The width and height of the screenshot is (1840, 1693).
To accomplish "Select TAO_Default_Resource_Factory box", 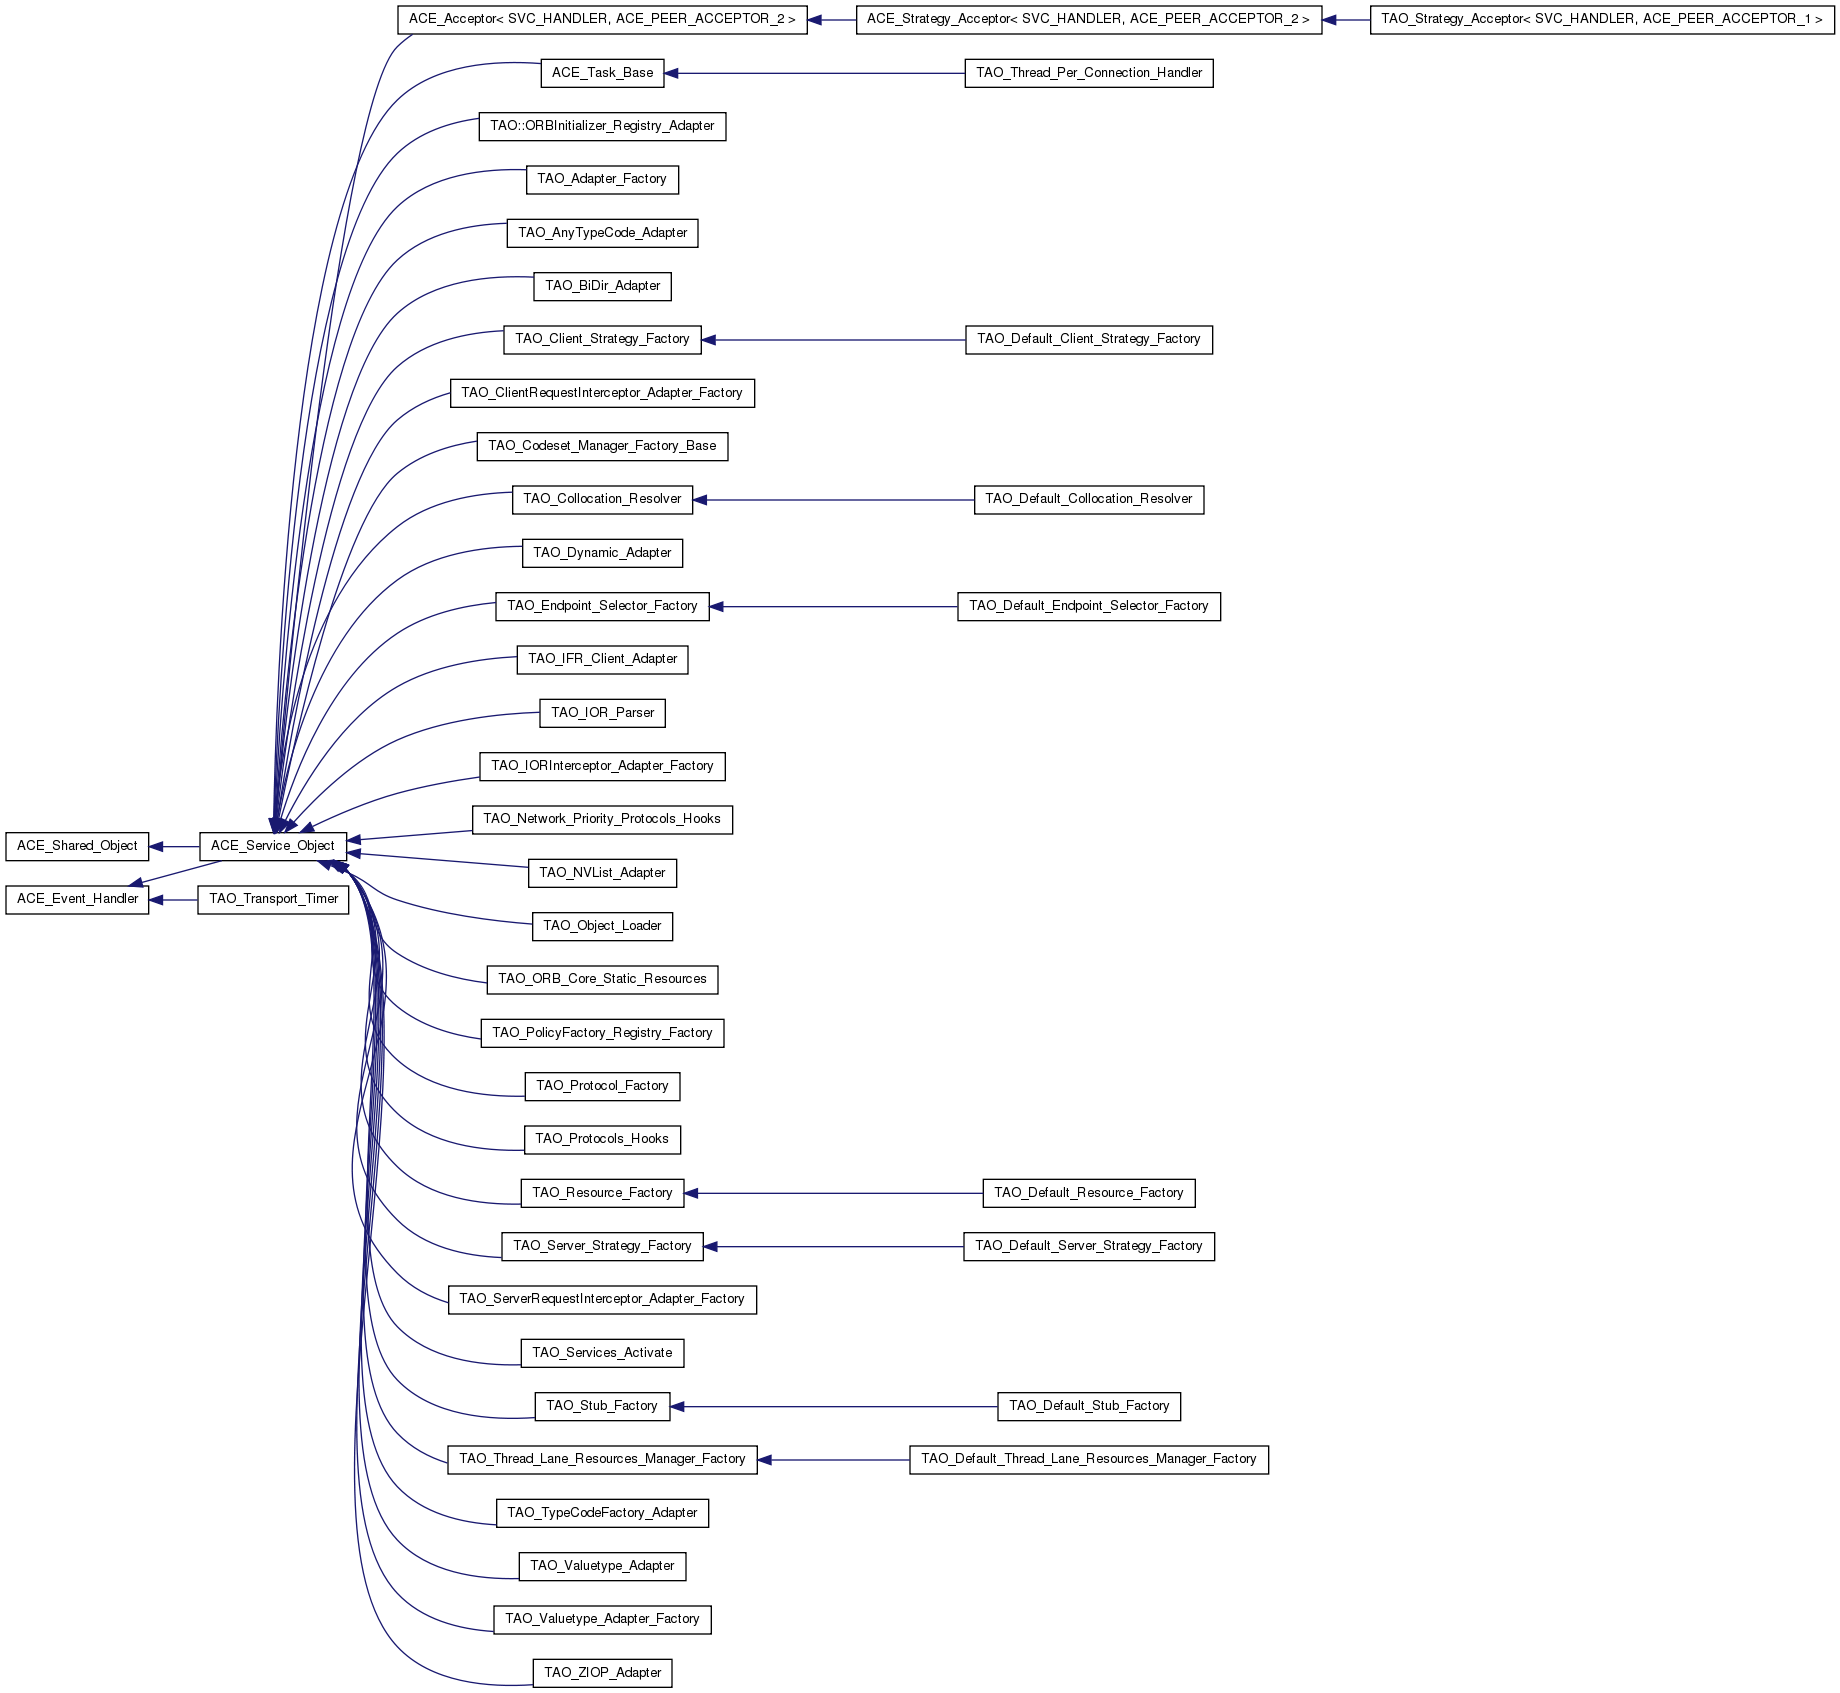I will (1089, 1193).
